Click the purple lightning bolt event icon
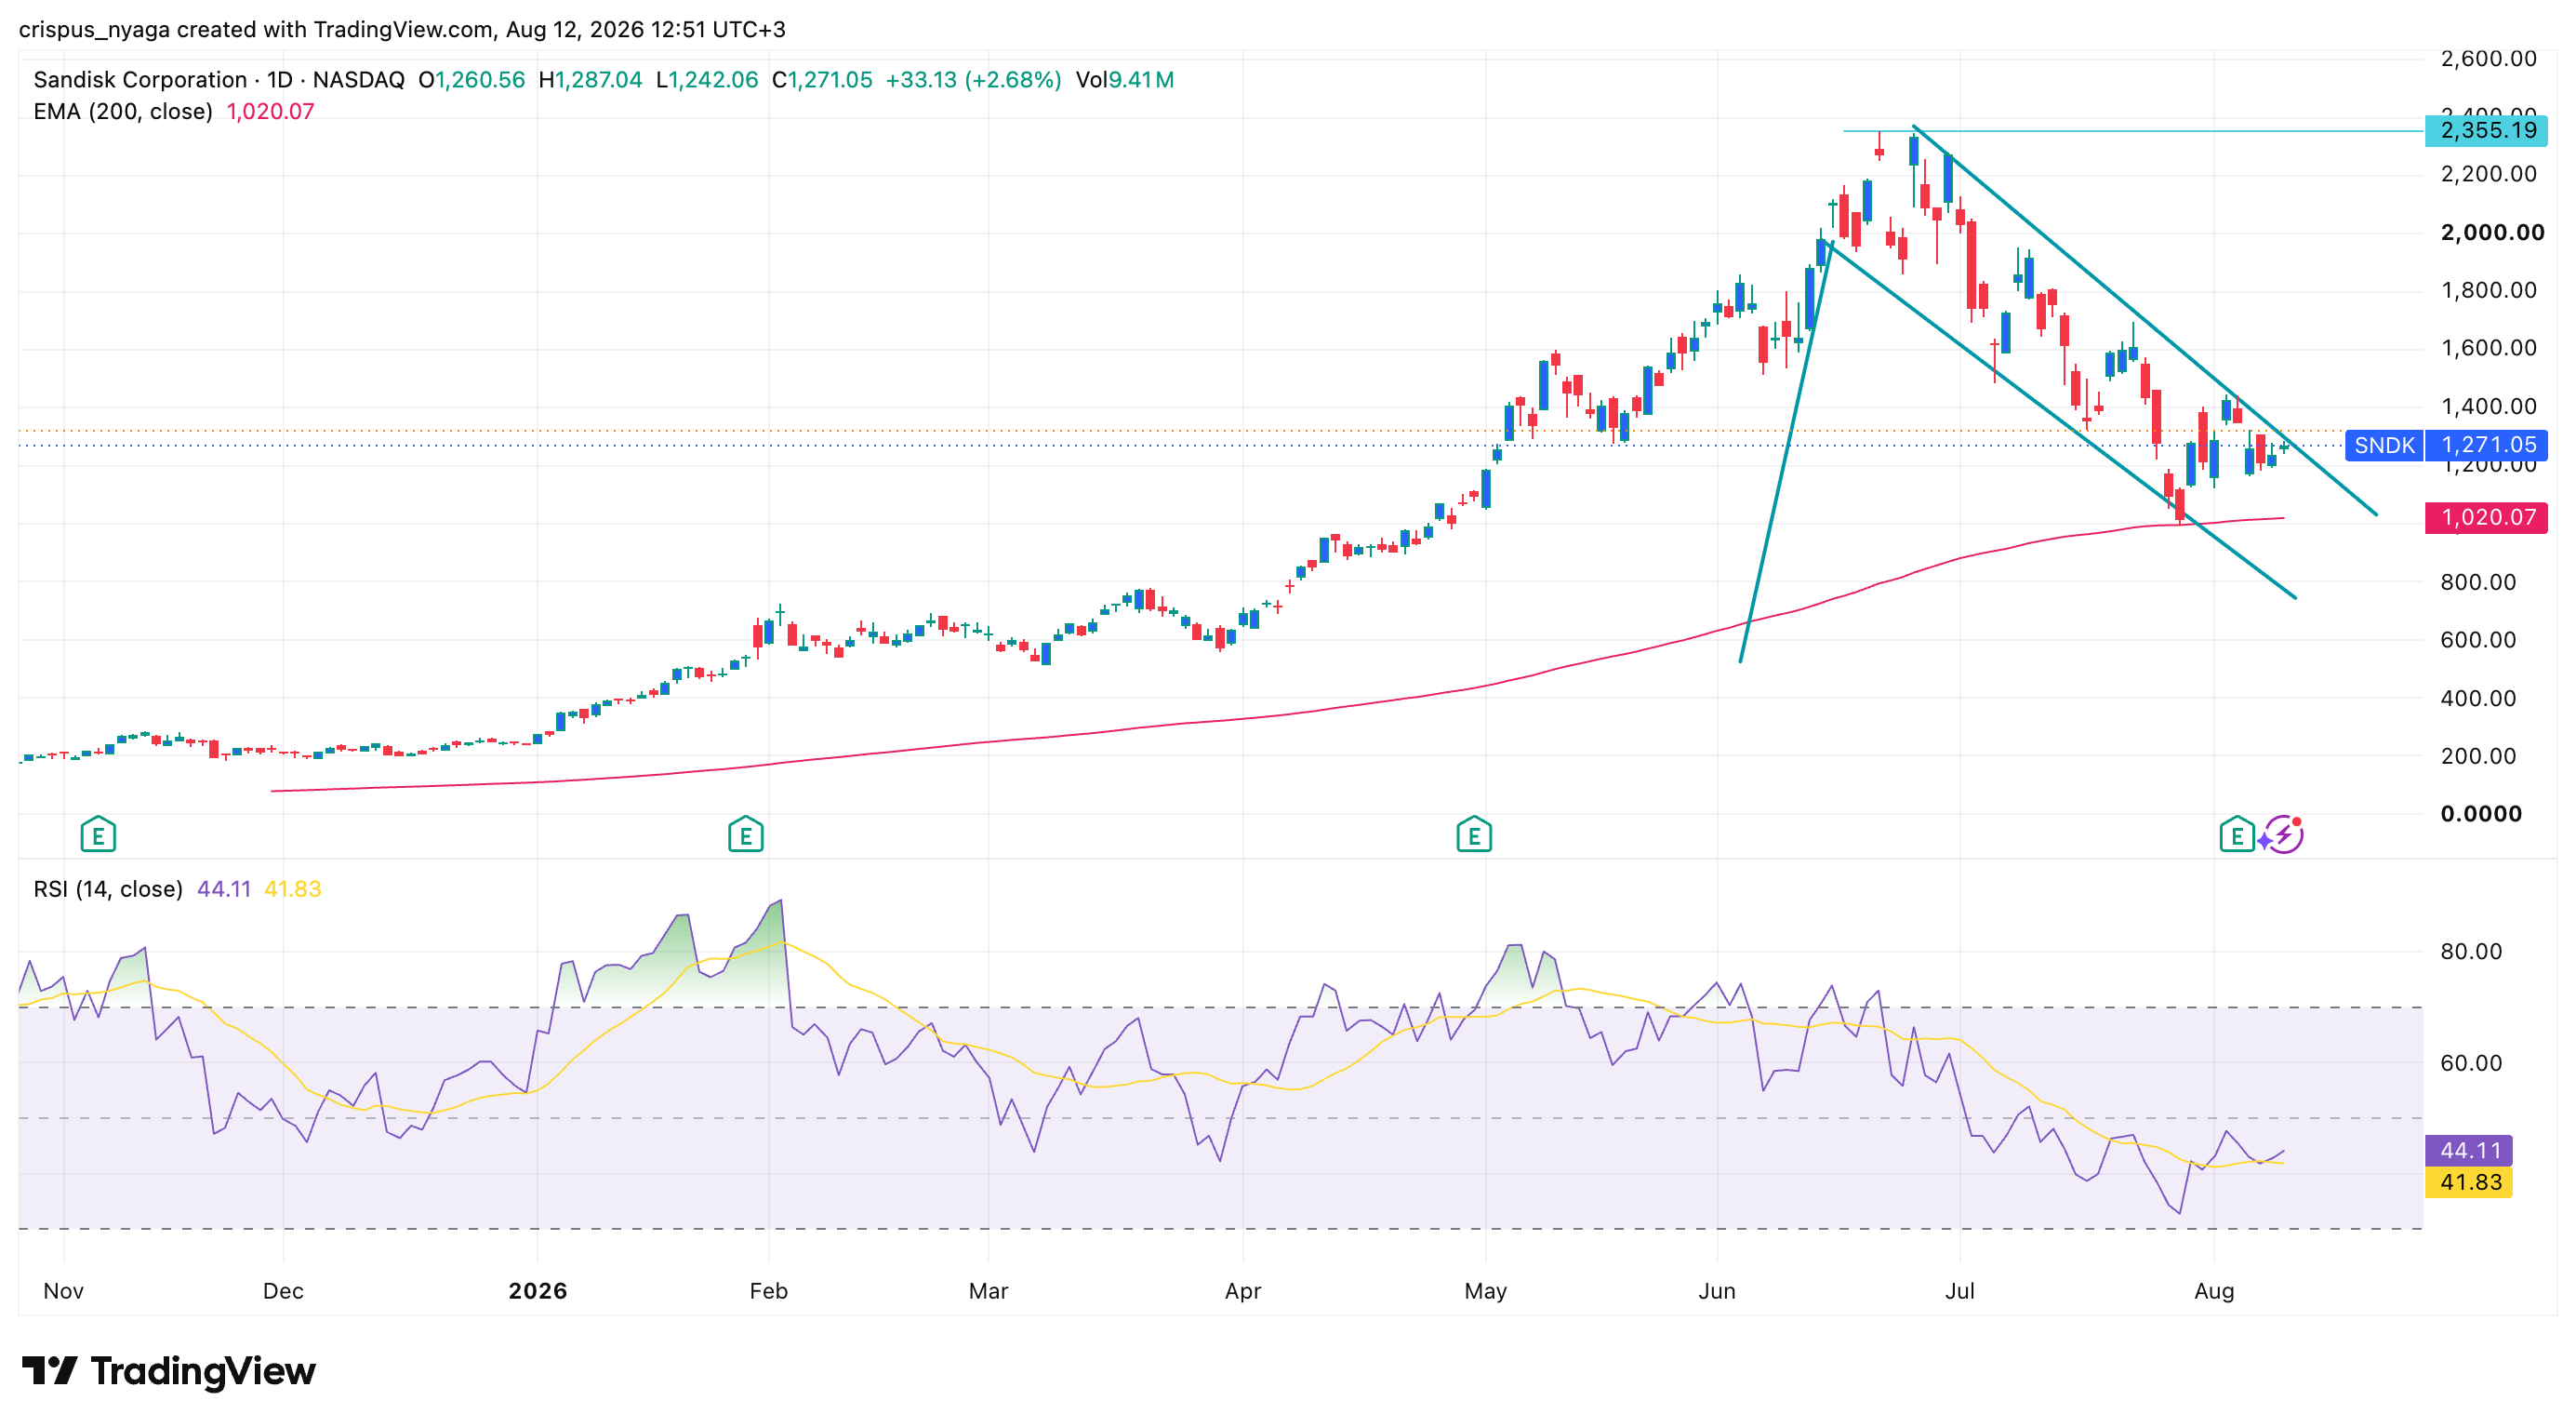 click(2283, 834)
